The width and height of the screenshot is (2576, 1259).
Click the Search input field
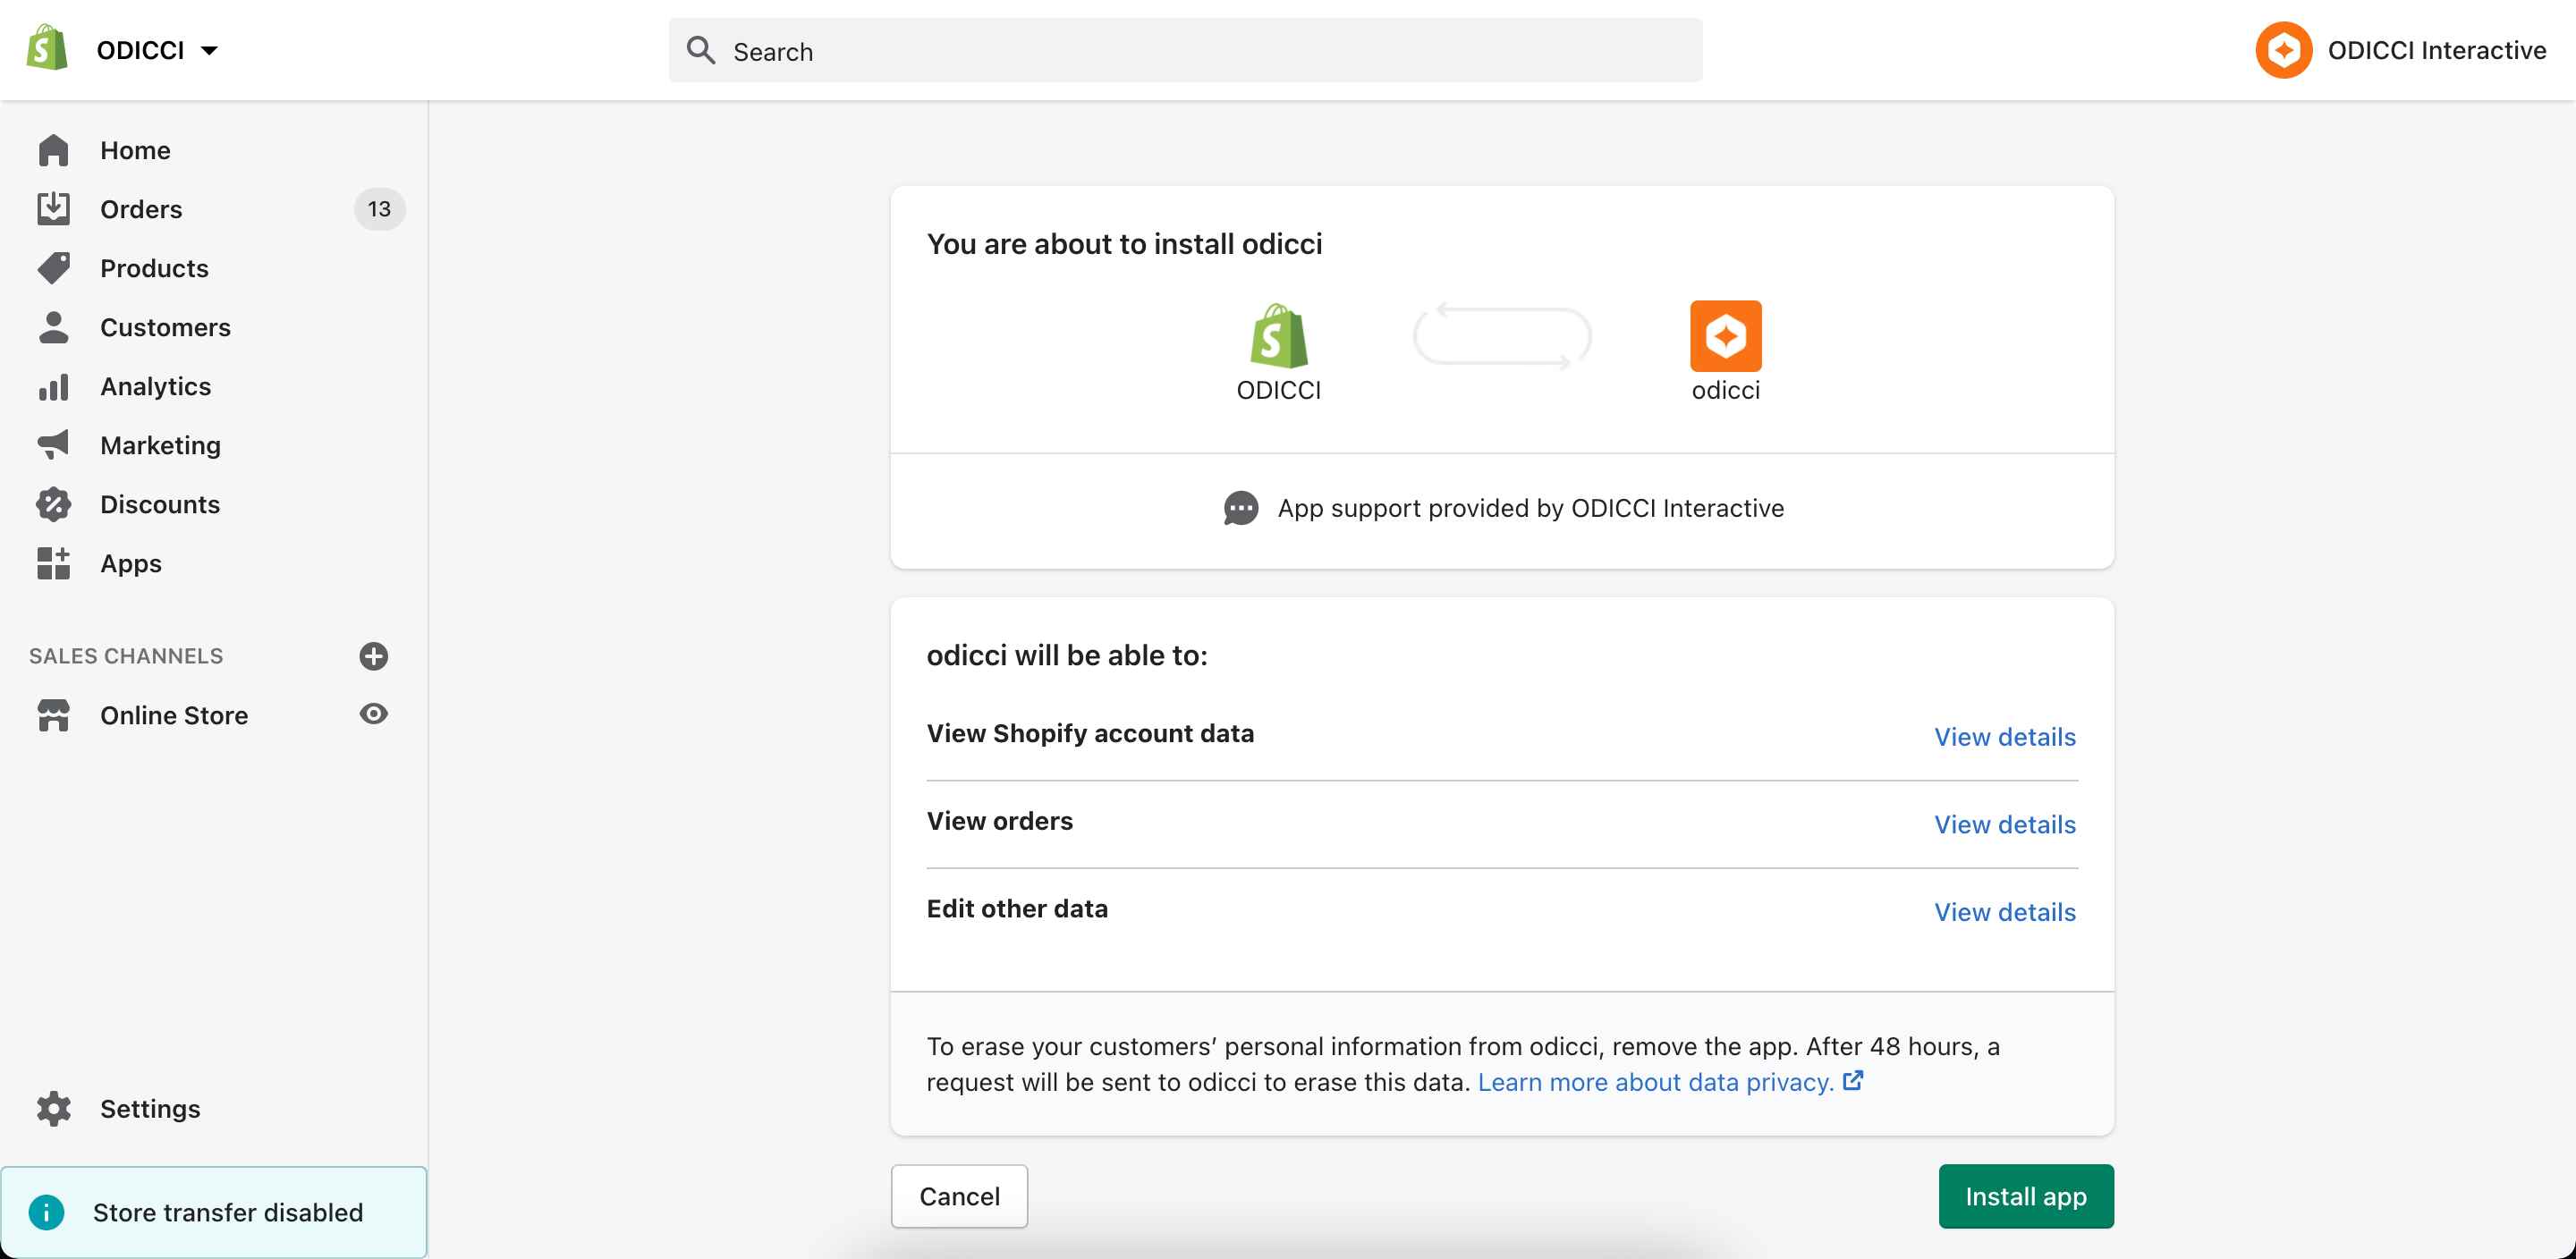pyautogui.click(x=1185, y=51)
